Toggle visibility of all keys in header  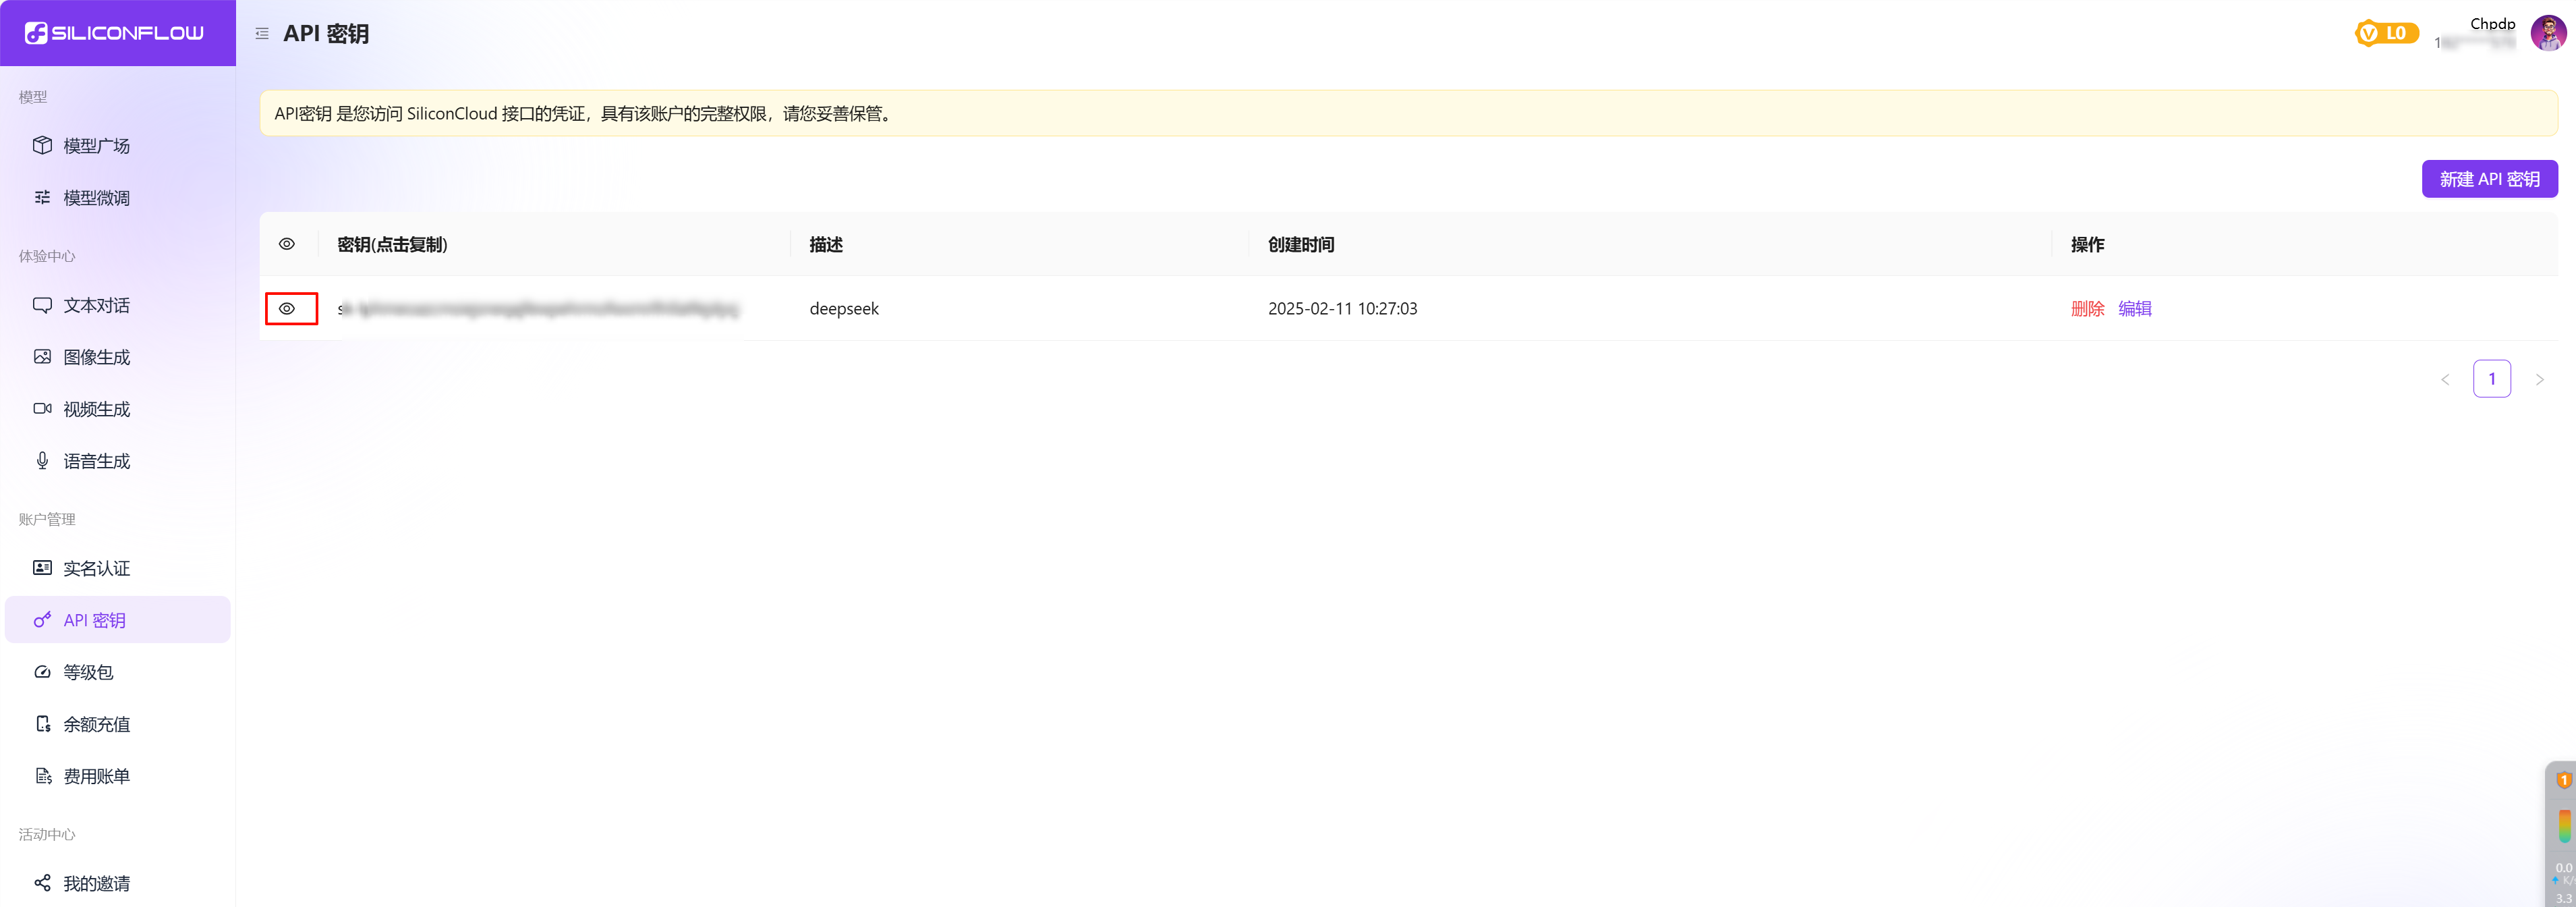[287, 244]
